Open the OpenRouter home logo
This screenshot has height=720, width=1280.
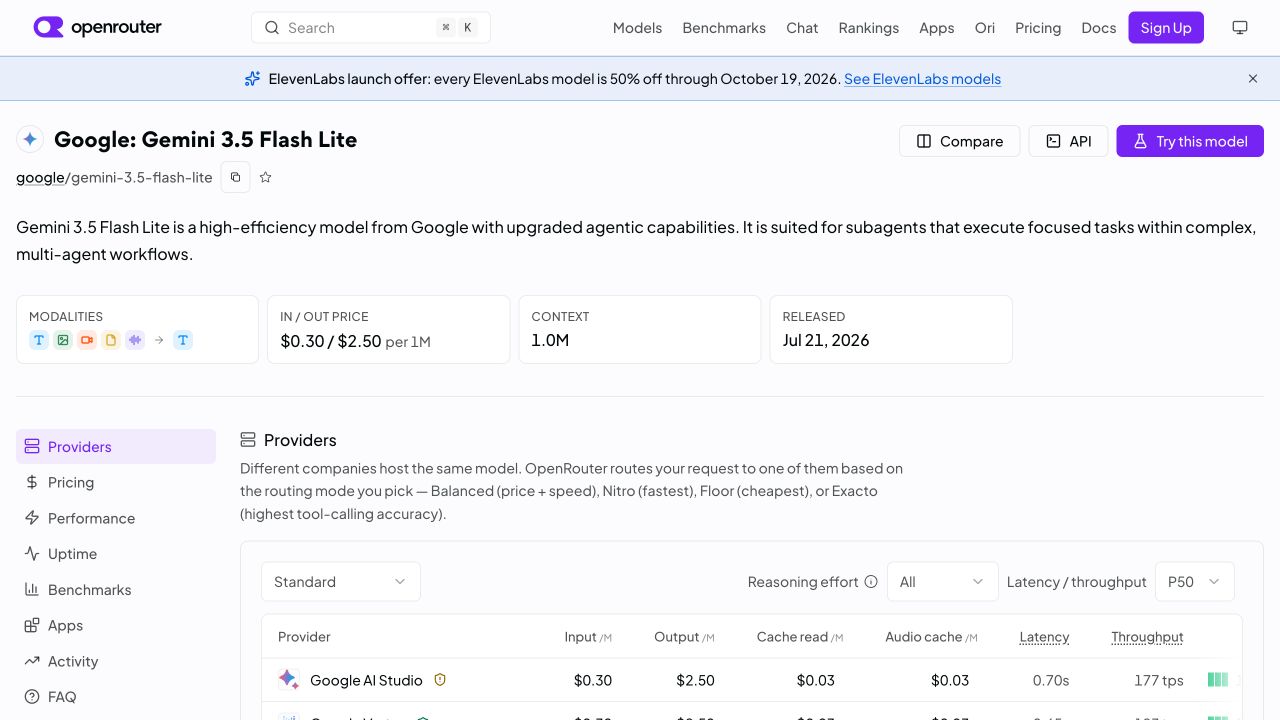97,27
